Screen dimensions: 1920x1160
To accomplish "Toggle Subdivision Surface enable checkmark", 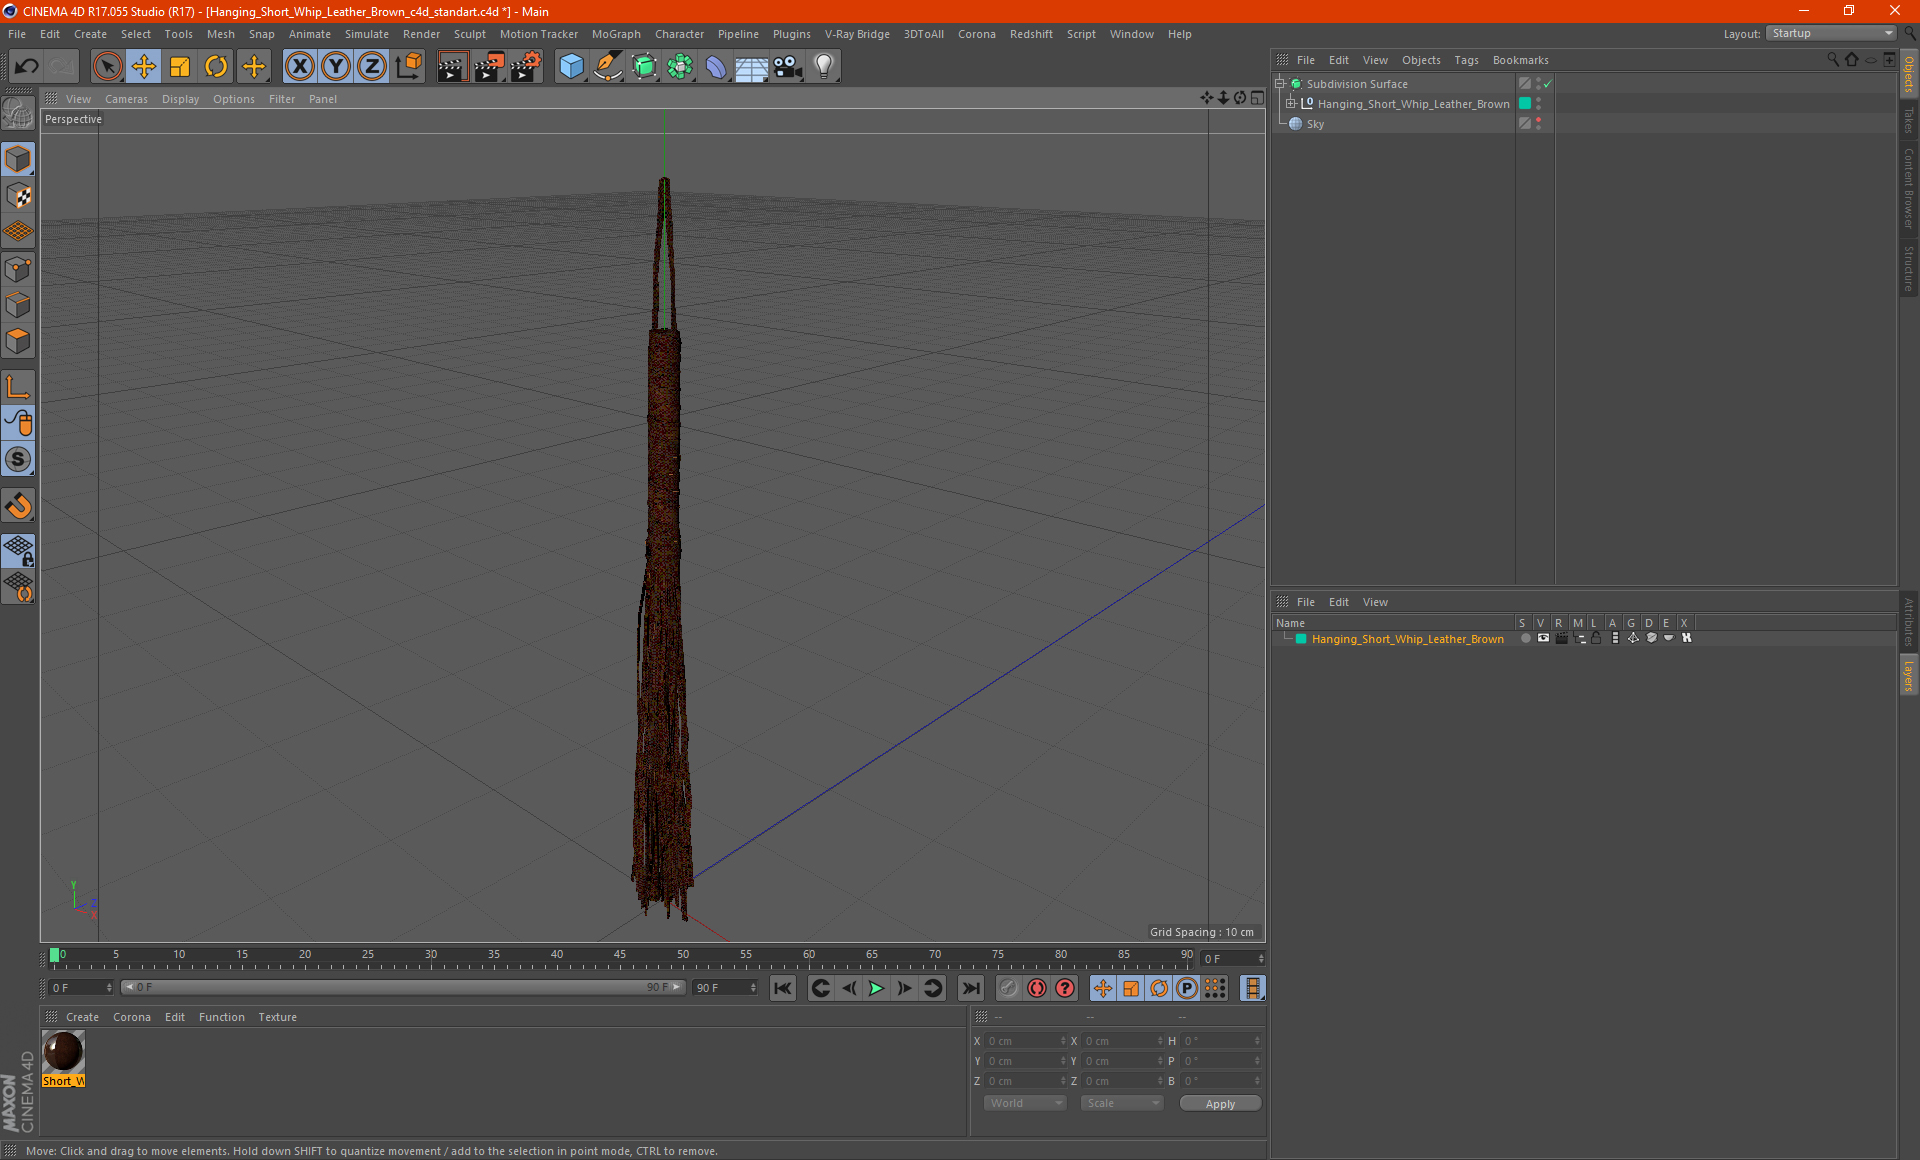I will (x=1547, y=84).
